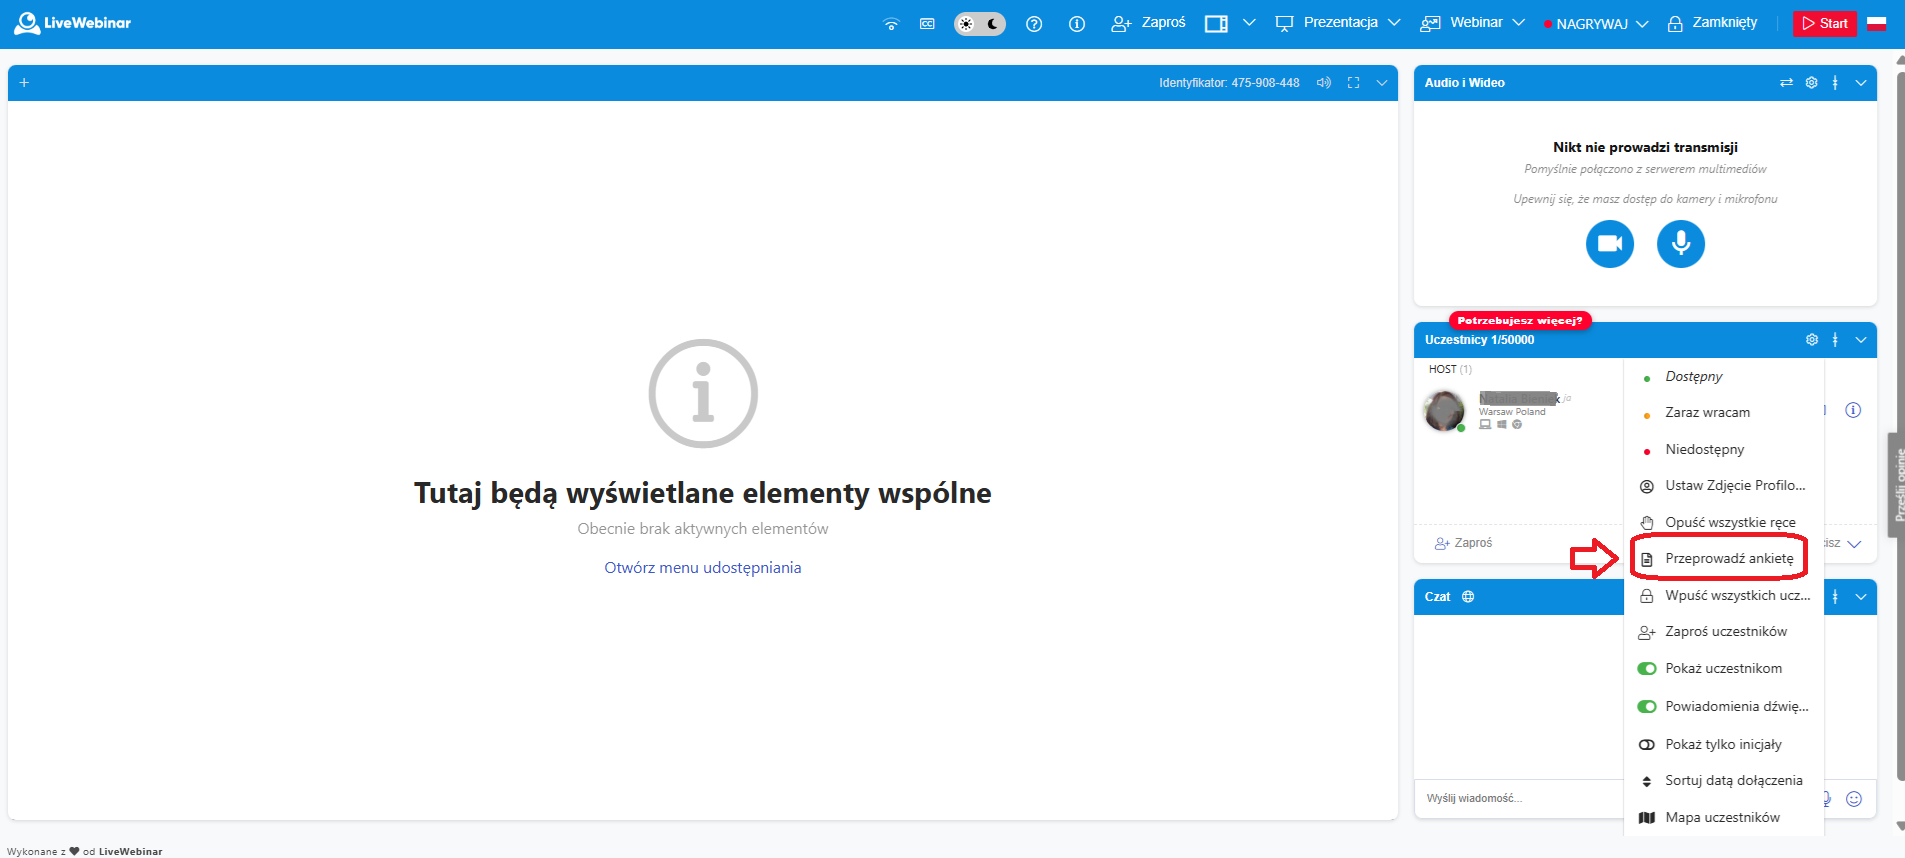This screenshot has height=858, width=1905.
Task: Enable the microphone button
Action: [x=1680, y=244]
